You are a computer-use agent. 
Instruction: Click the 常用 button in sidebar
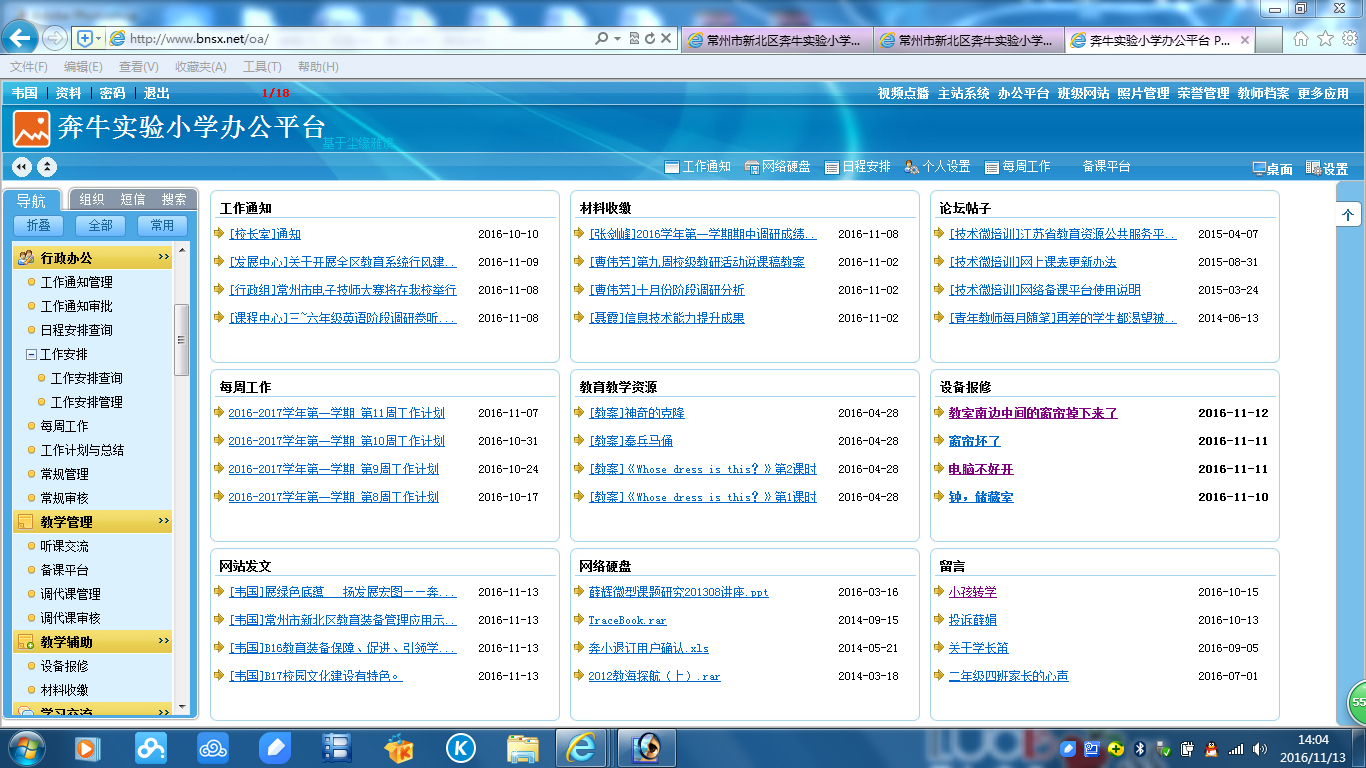coord(162,225)
